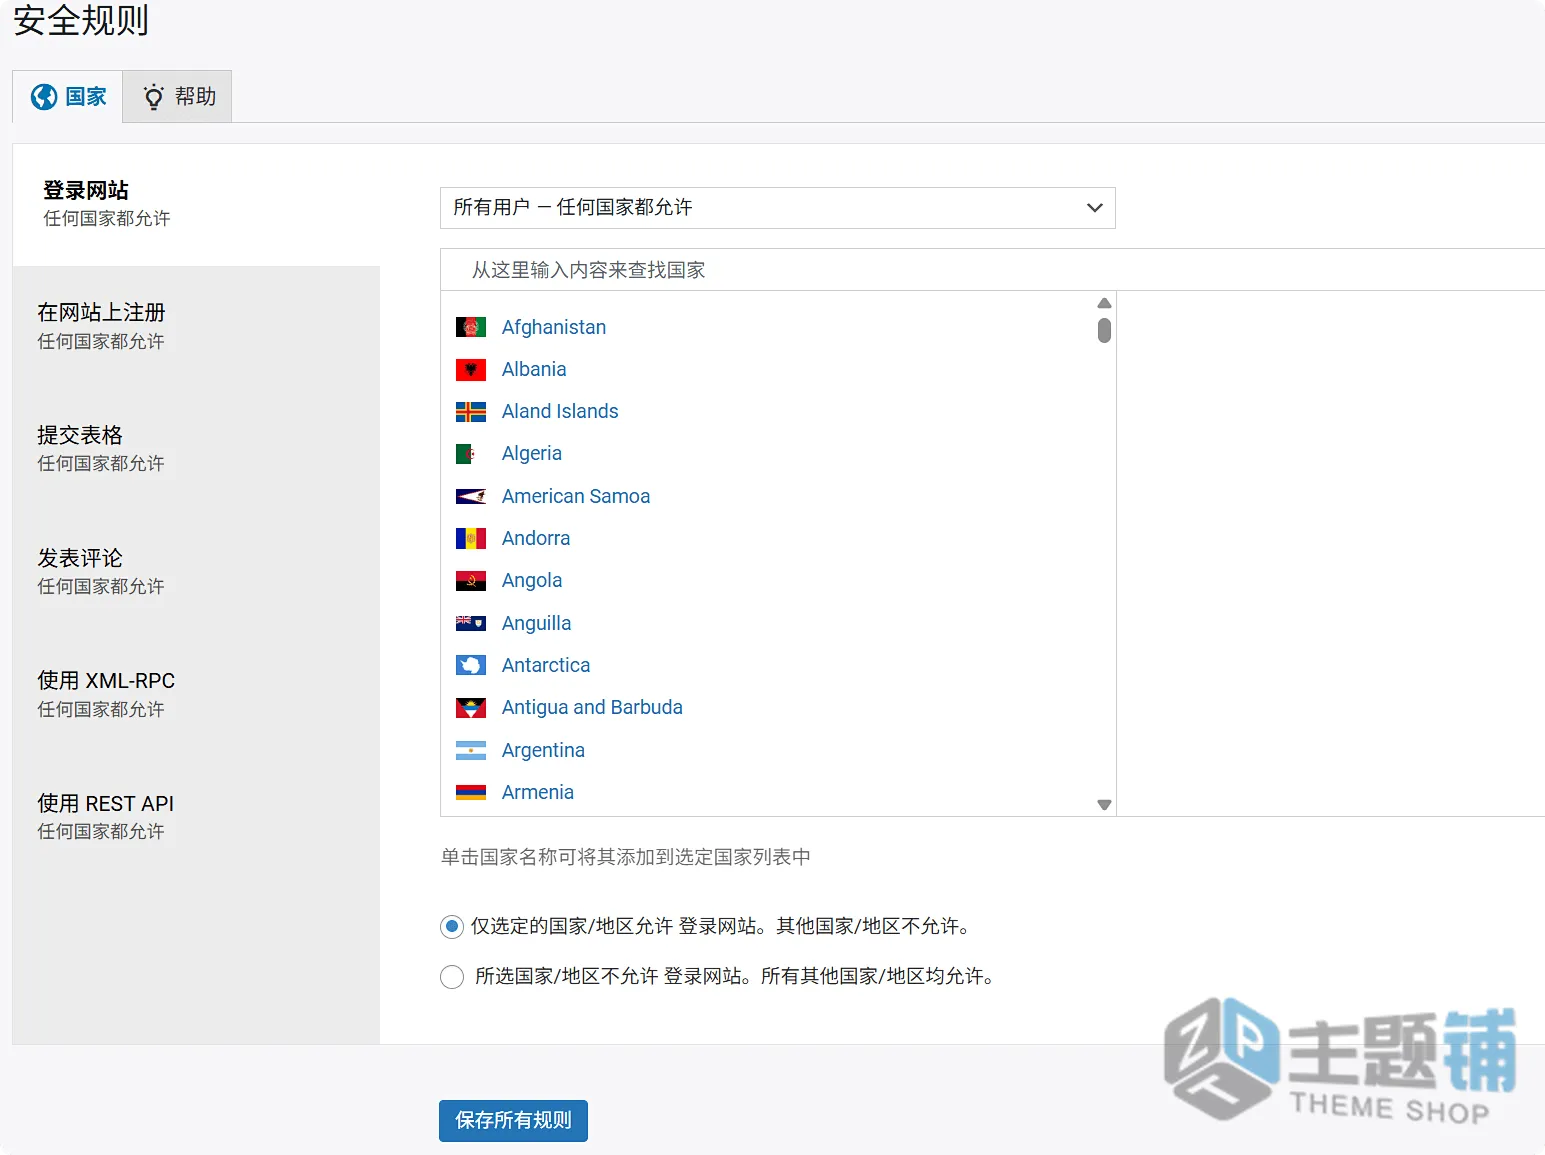1545x1155 pixels.
Task: Select the 使用 XML-RPC rule section
Action: tap(196, 695)
